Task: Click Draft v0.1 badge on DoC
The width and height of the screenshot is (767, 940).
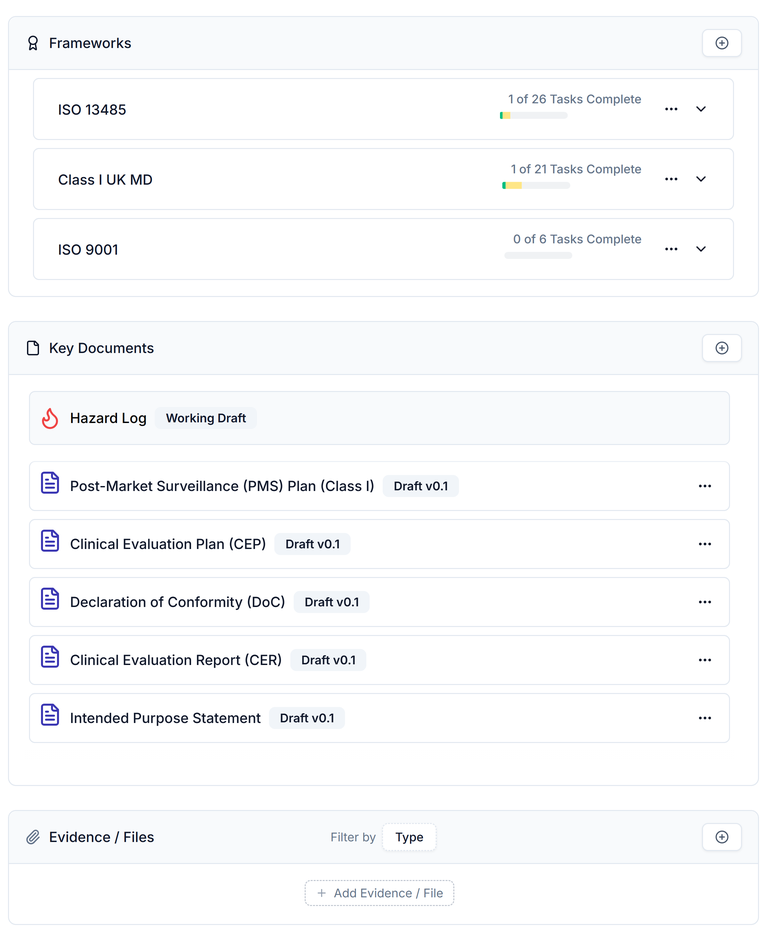Action: (332, 602)
